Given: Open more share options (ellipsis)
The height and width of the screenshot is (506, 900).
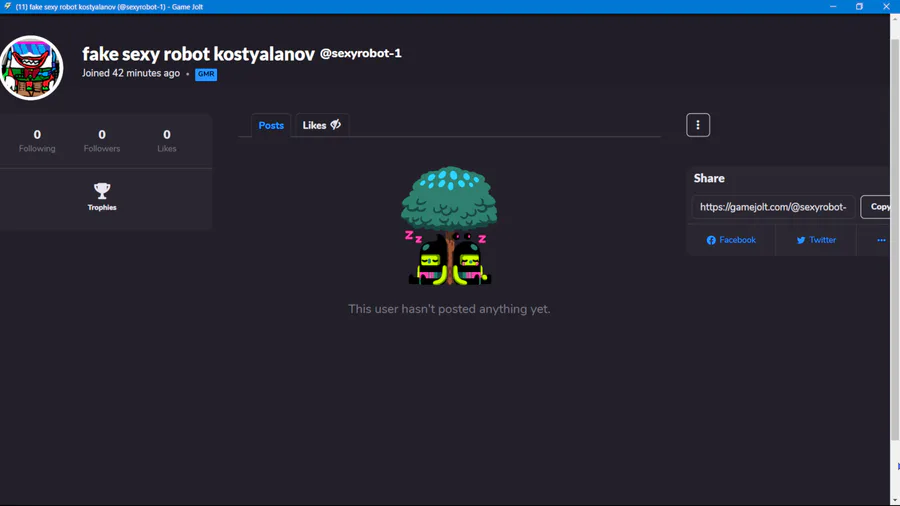Looking at the screenshot, I should [880, 240].
